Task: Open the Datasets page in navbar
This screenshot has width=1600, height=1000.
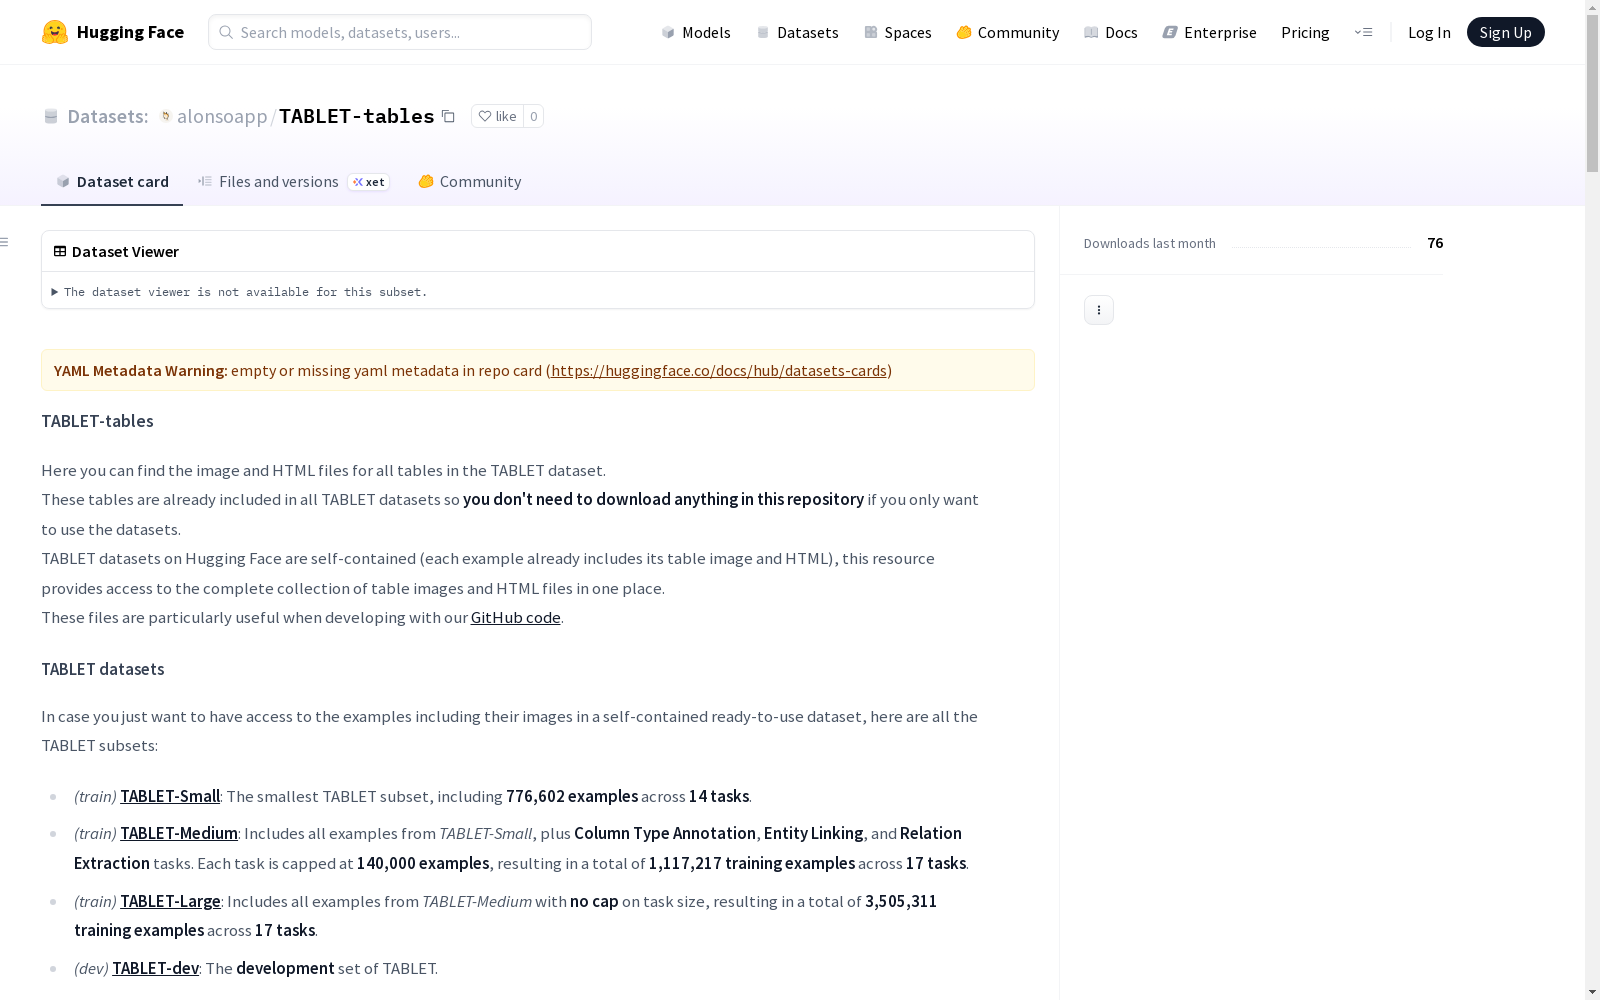Action: point(797,32)
